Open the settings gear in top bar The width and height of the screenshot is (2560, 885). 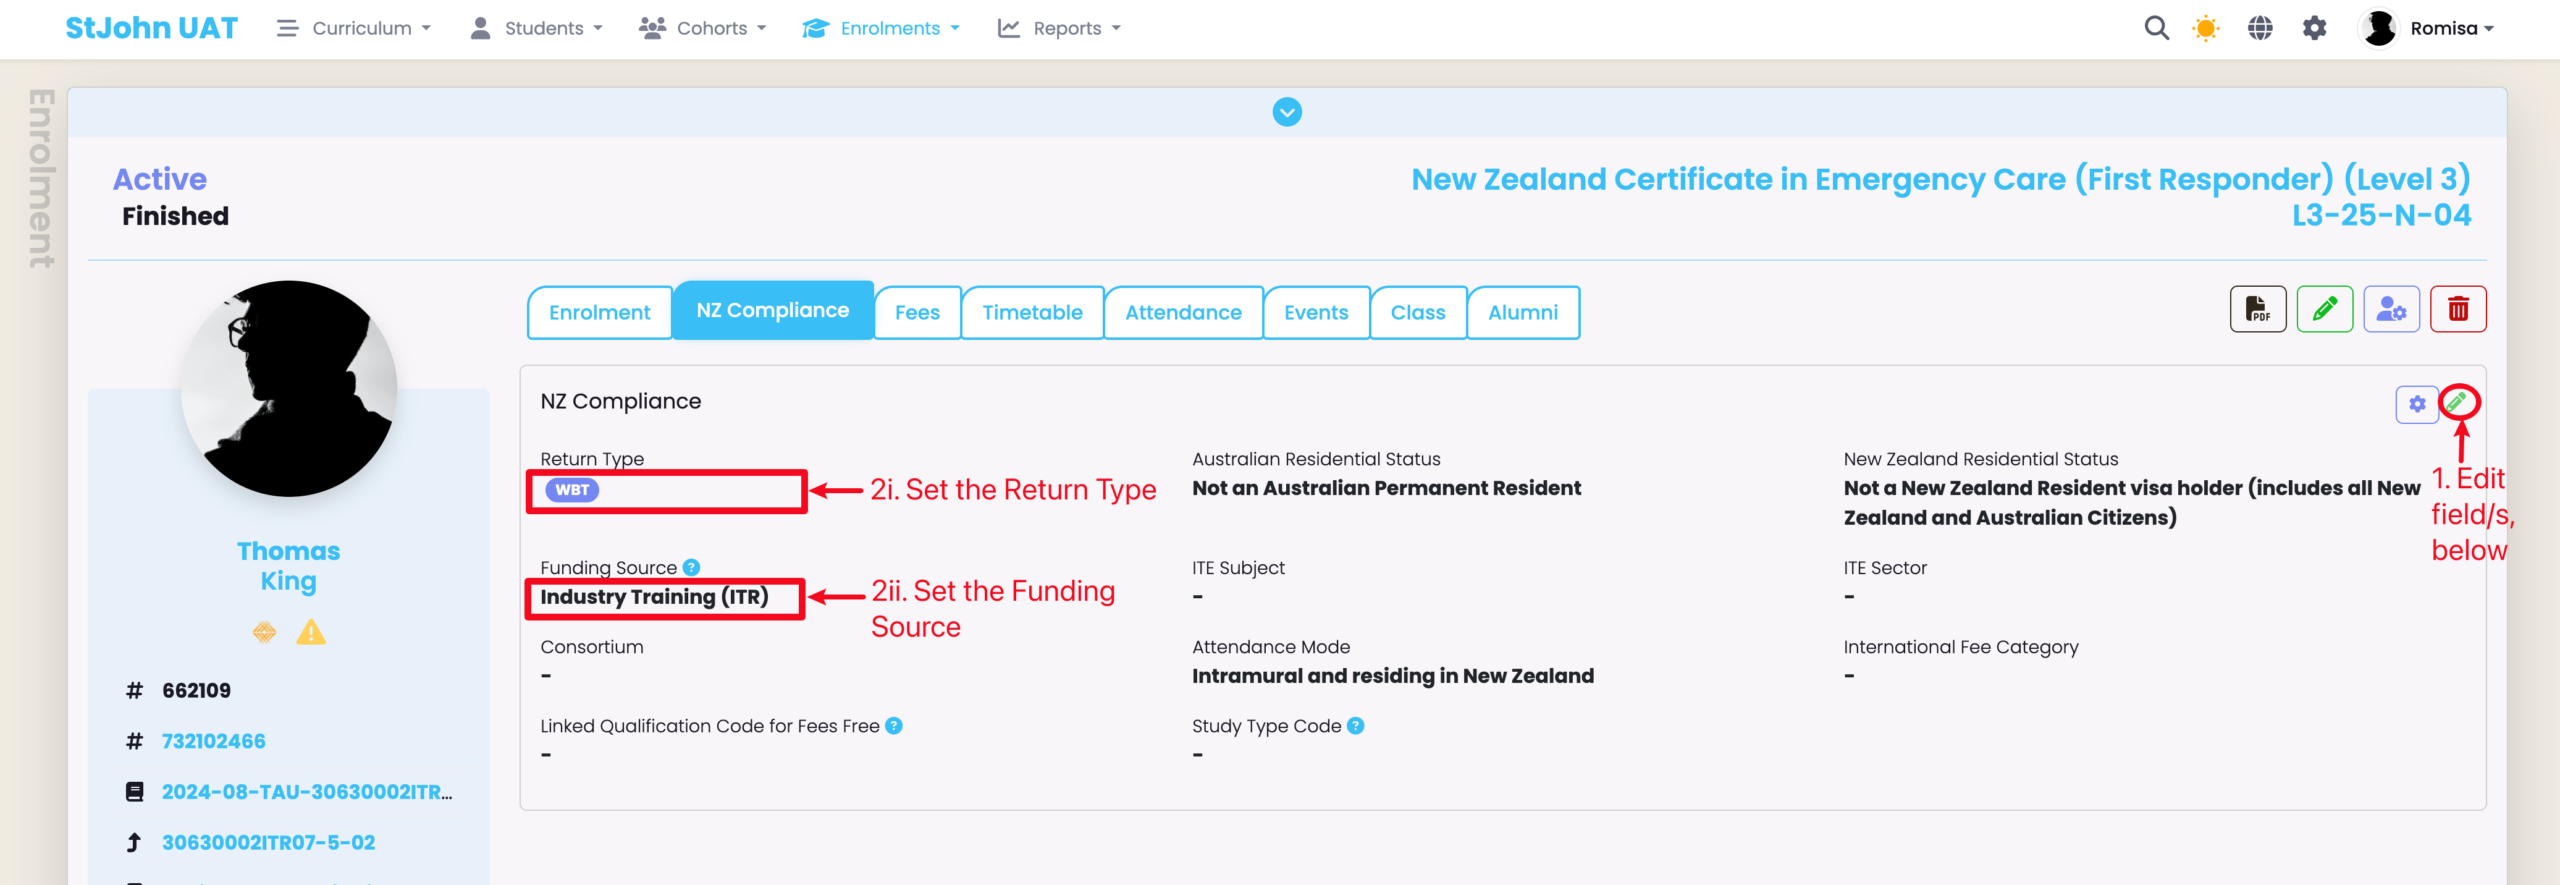[x=2315, y=28]
